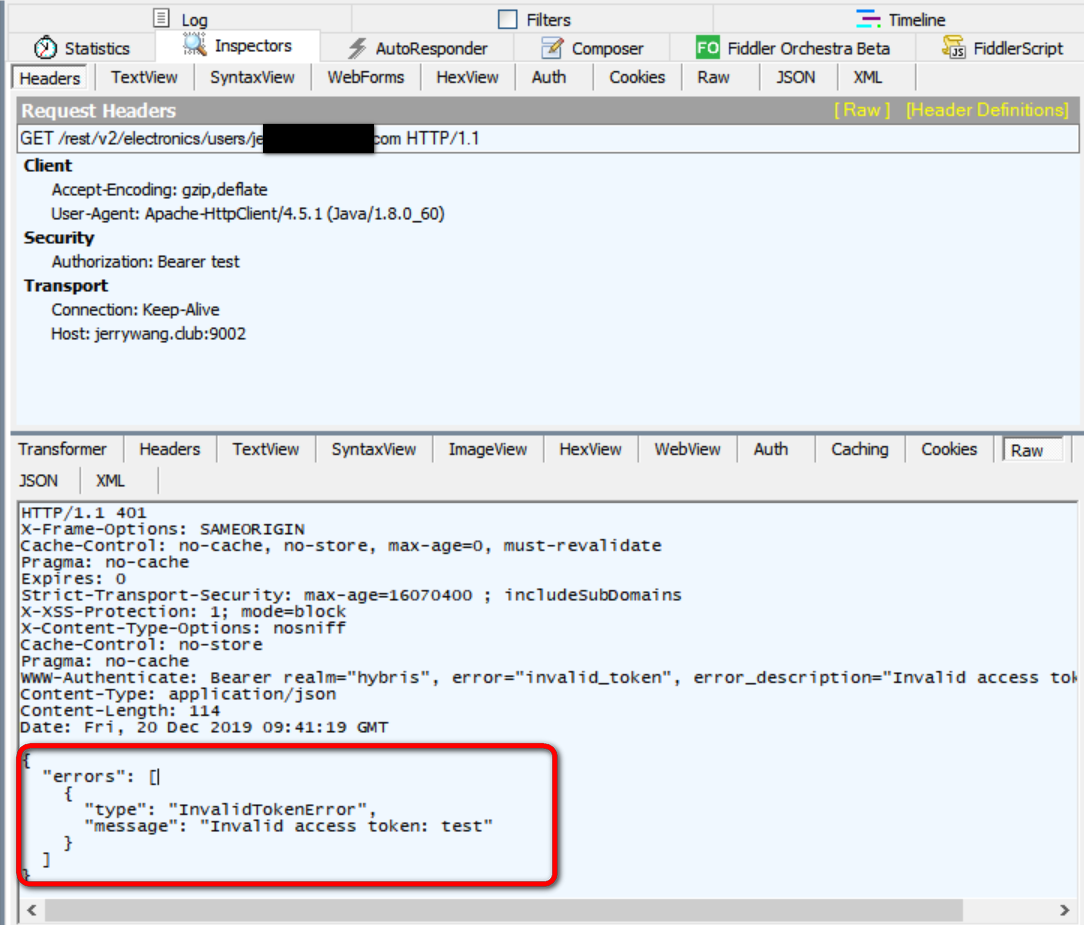Select request TextView inspector tab
1084x925 pixels.
[144, 77]
